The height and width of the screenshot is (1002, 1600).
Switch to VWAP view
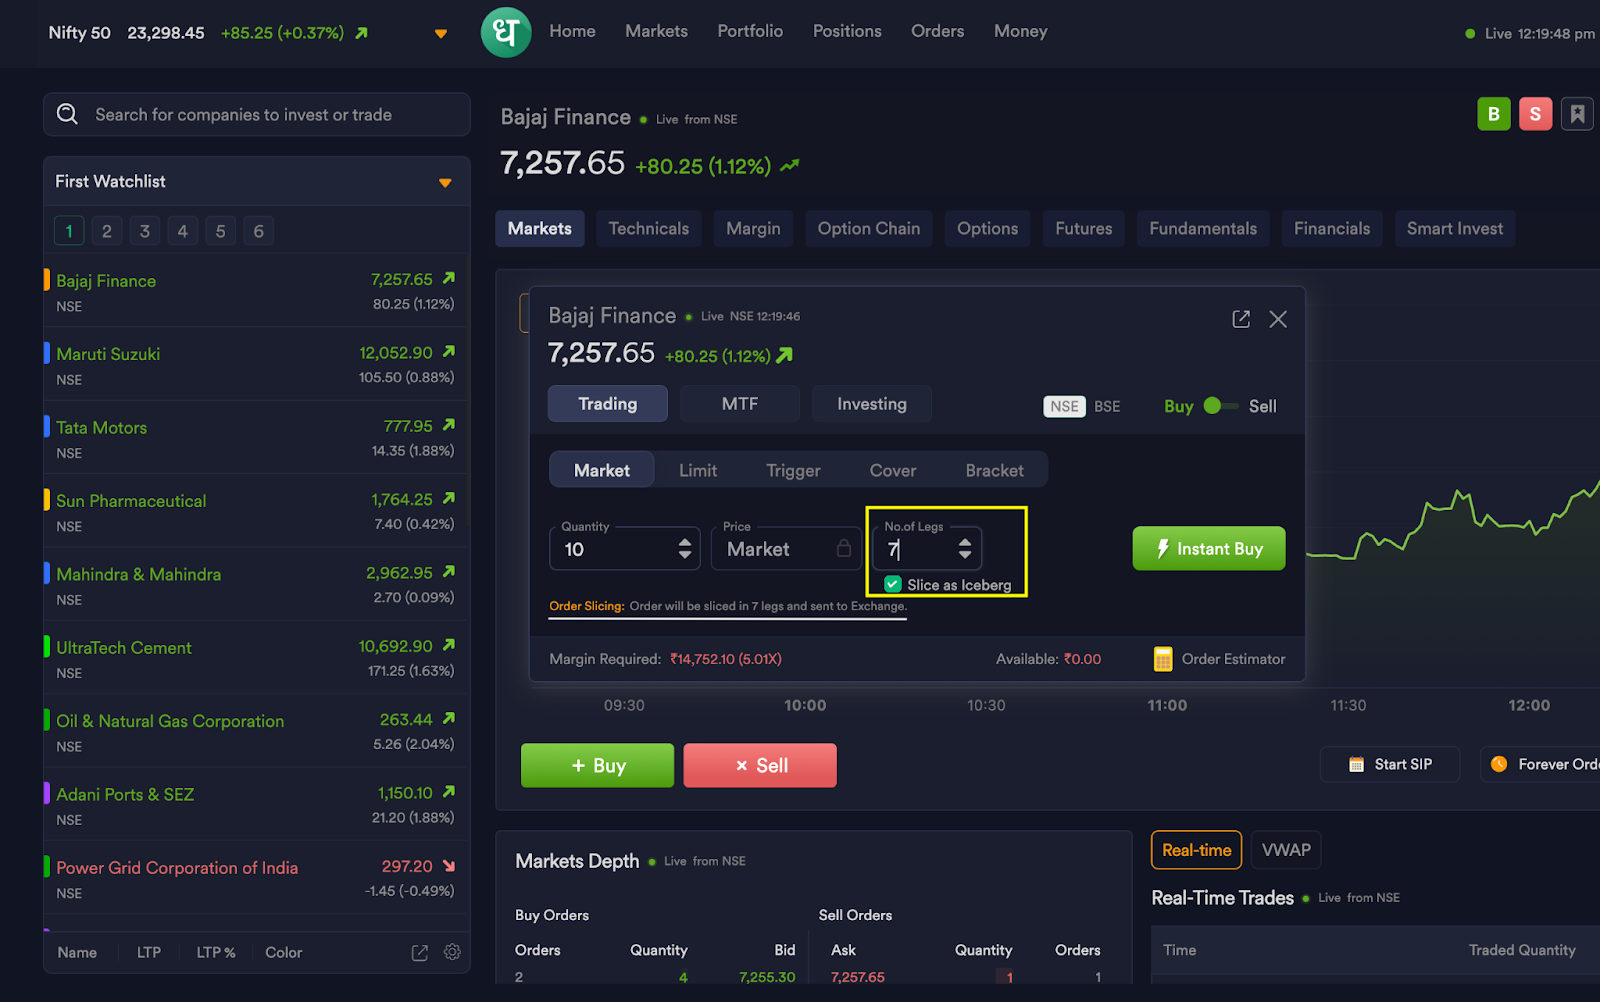pyautogui.click(x=1286, y=850)
